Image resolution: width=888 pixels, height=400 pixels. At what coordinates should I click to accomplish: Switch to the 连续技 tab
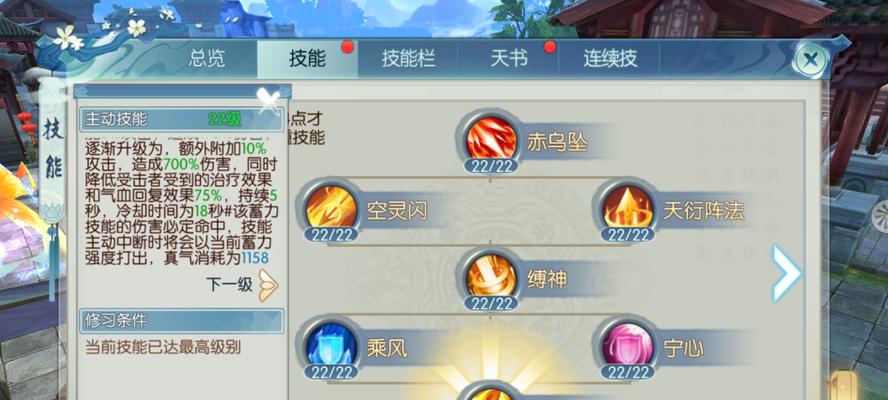tap(609, 59)
